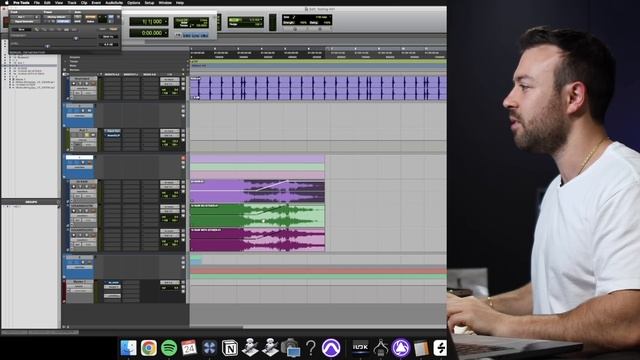
Task: Open iLok License Manager from the dock
Action: pos(360,348)
